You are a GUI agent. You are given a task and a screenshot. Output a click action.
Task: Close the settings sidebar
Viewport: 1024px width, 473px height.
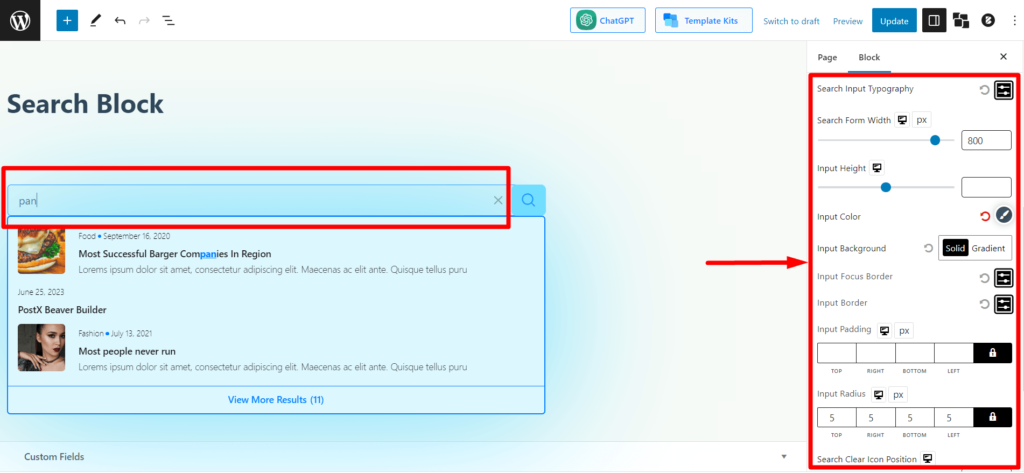click(x=1004, y=57)
